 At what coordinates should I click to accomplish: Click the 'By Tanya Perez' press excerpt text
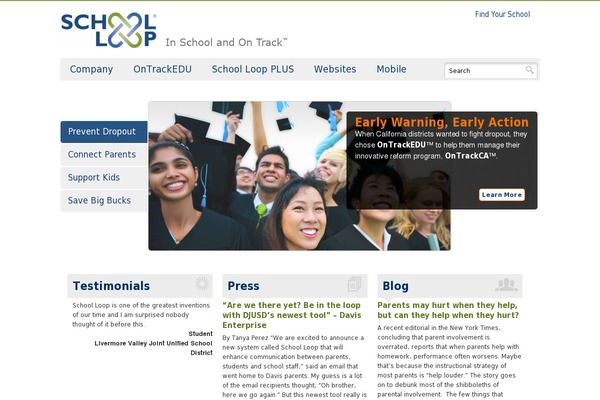pyautogui.click(x=295, y=366)
